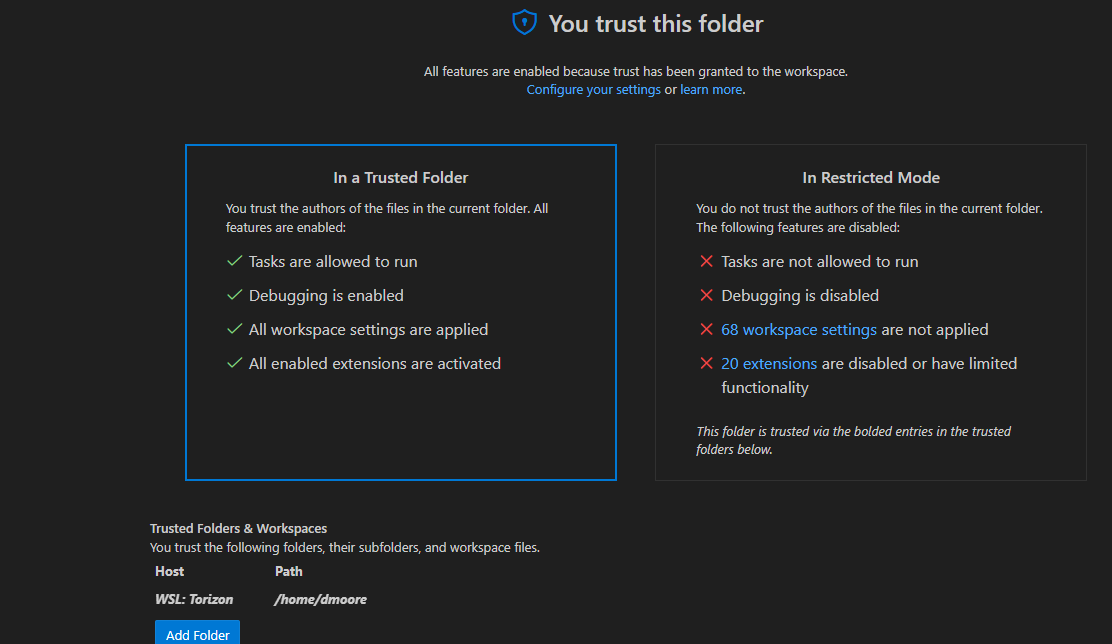Click the Path column header
Viewport: 1112px width, 644px height.
point(289,572)
